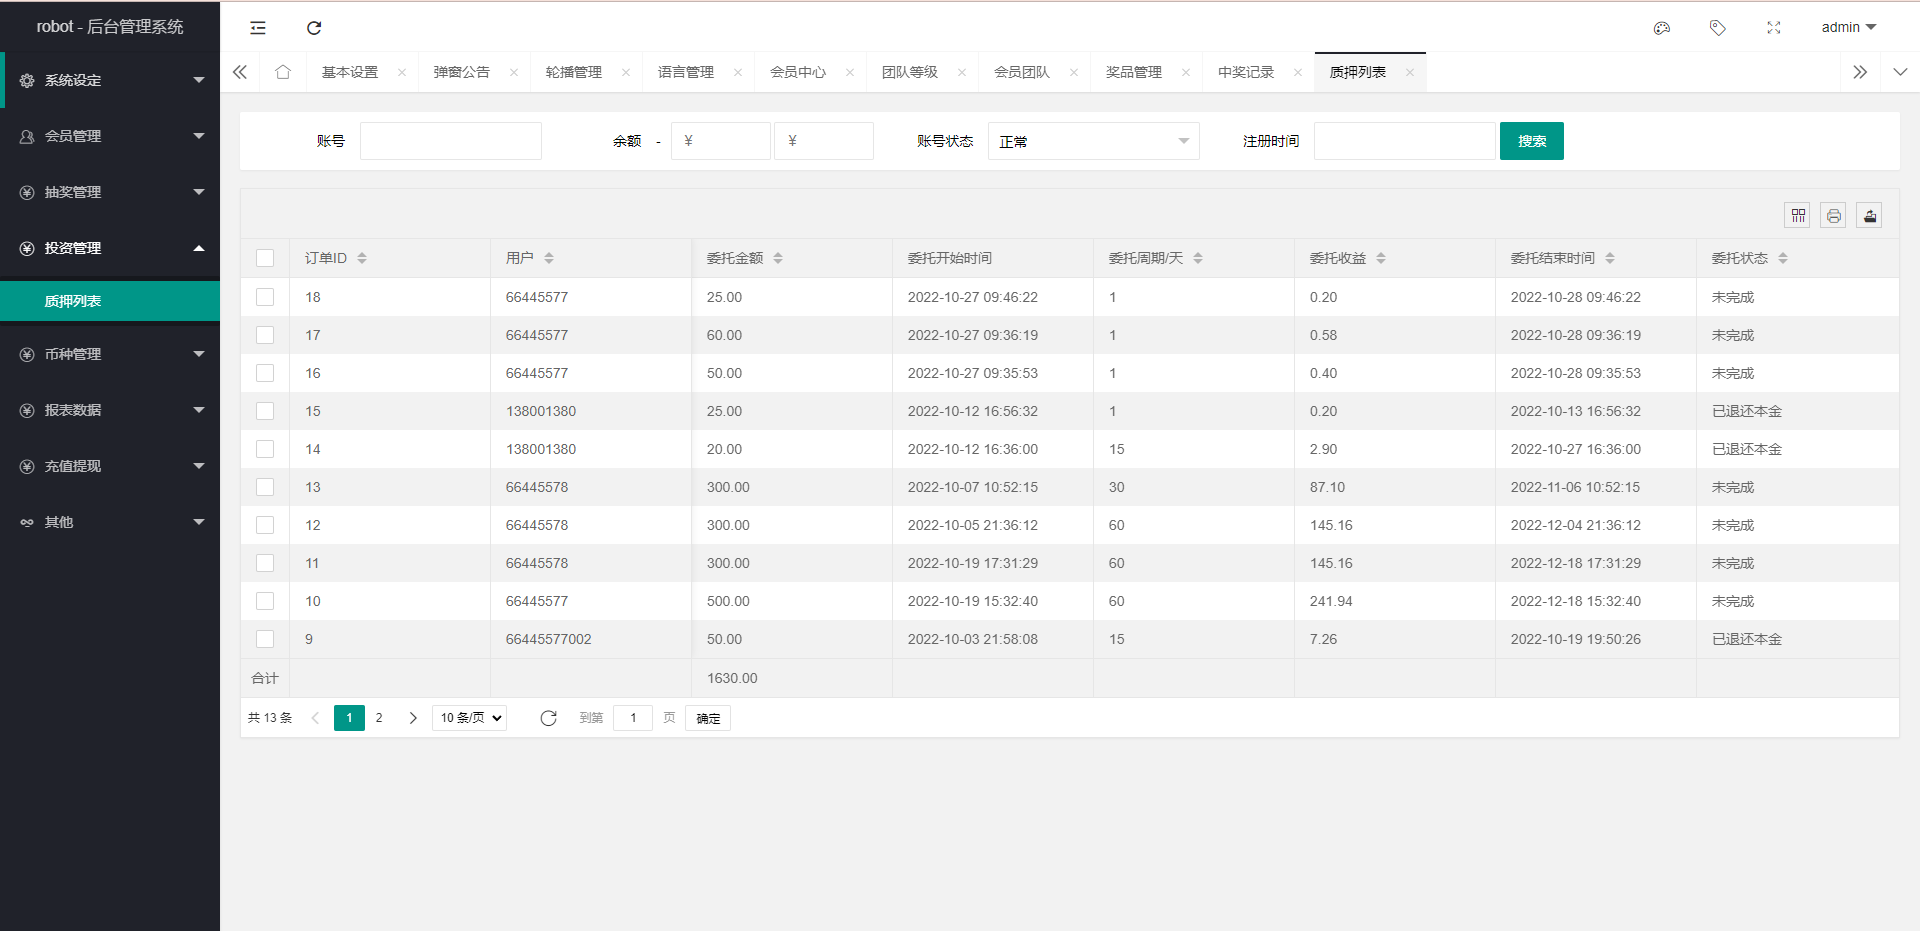Sort table by 委托金额 column arrows
Screen dimensions: 1920x931
[x=779, y=257]
